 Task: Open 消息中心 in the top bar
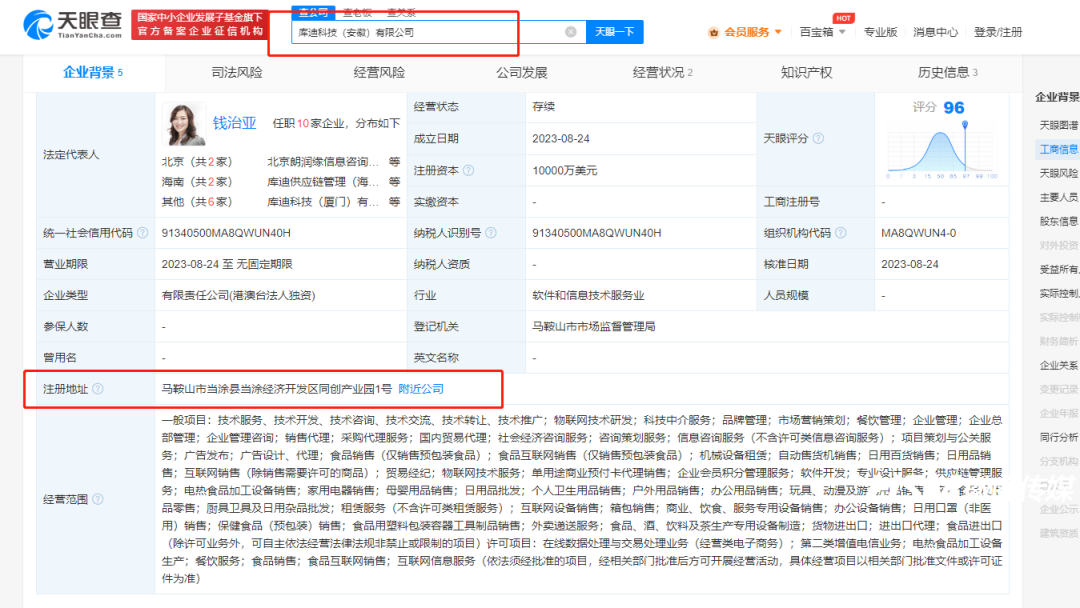coord(935,32)
